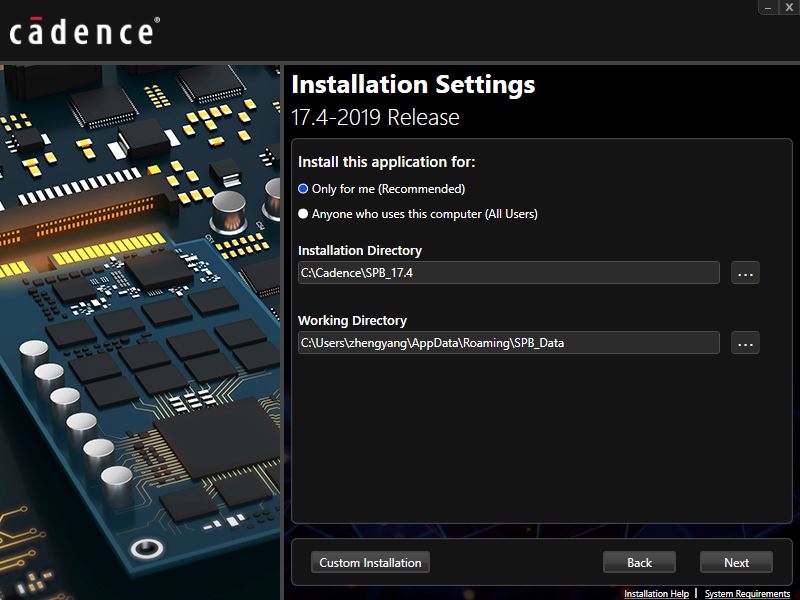The image size is (800, 600).
Task: Click the '17.4-2019 Release' version text
Action: click(376, 117)
